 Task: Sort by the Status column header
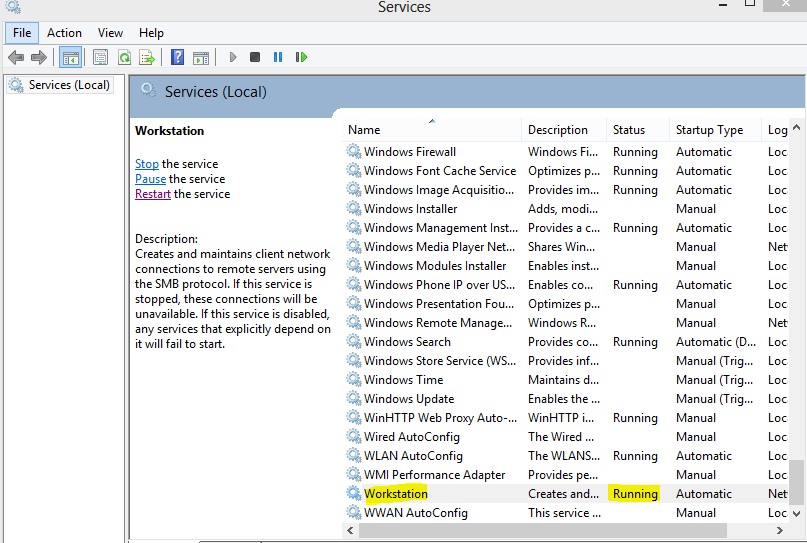coord(638,130)
